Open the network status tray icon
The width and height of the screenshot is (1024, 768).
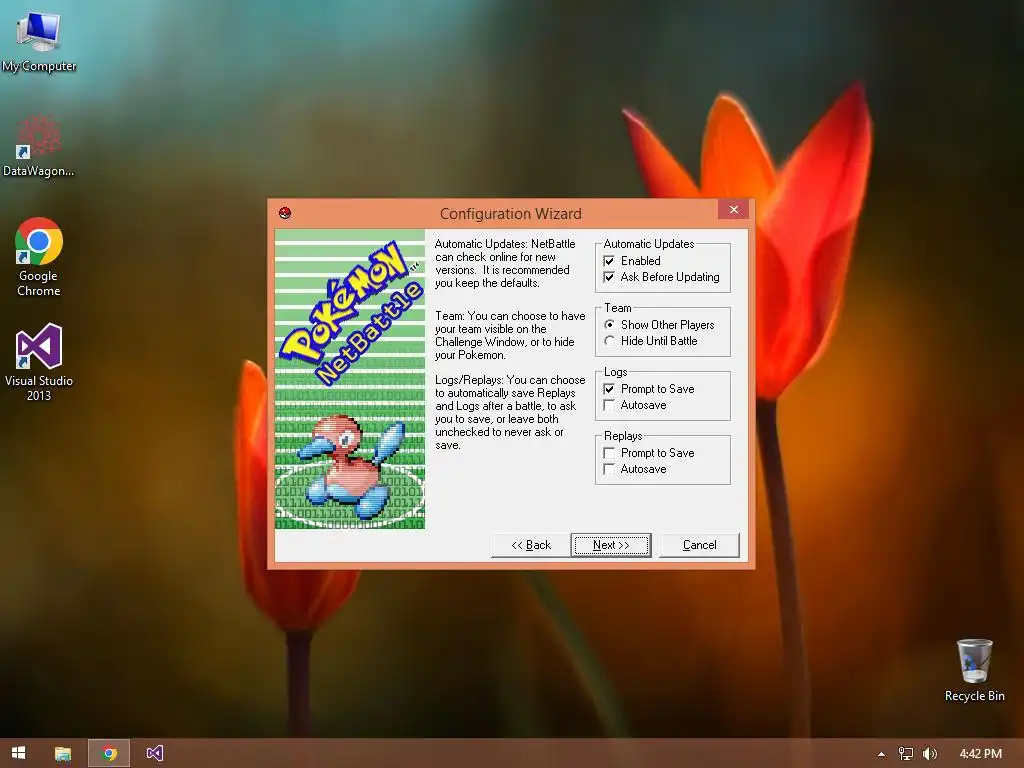coord(906,754)
